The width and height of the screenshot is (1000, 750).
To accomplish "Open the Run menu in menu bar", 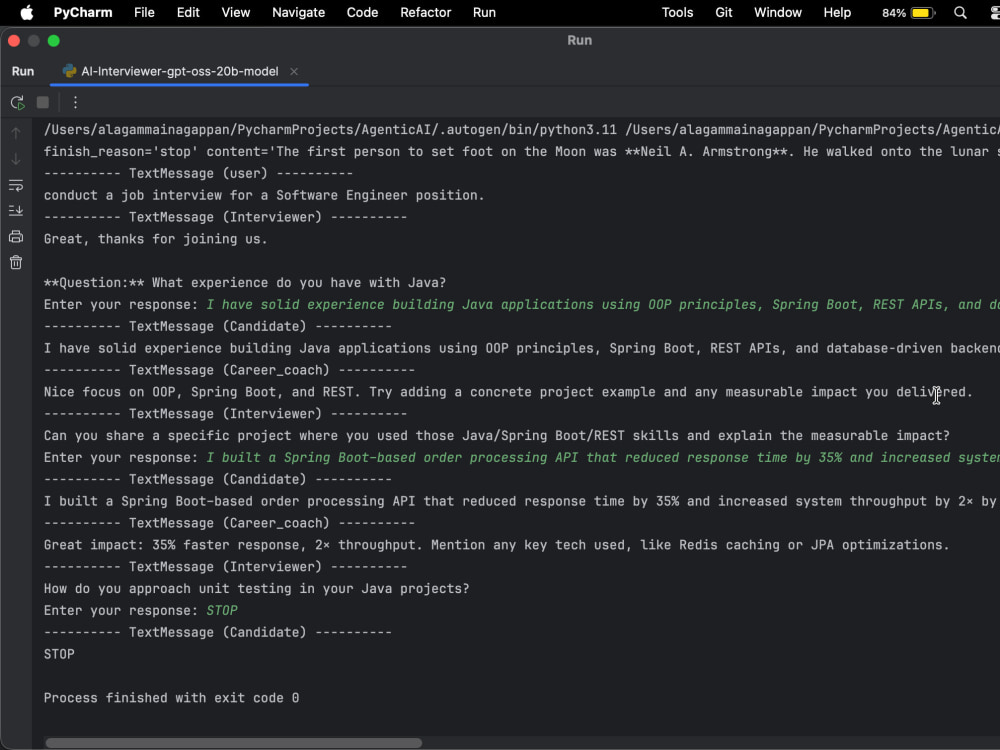I will 484,12.
